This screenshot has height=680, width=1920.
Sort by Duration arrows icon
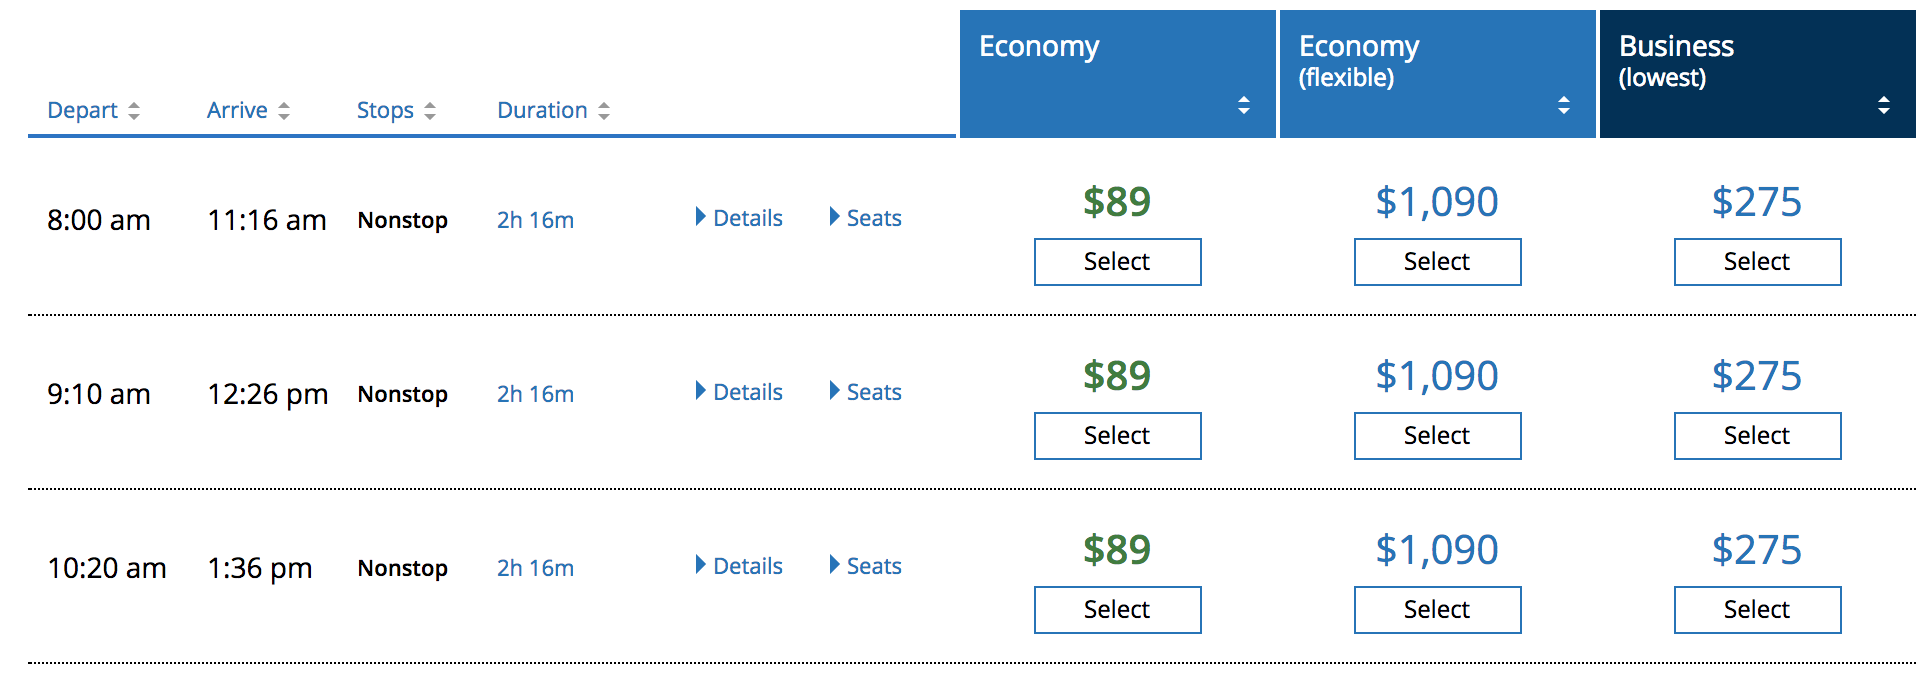tap(604, 111)
